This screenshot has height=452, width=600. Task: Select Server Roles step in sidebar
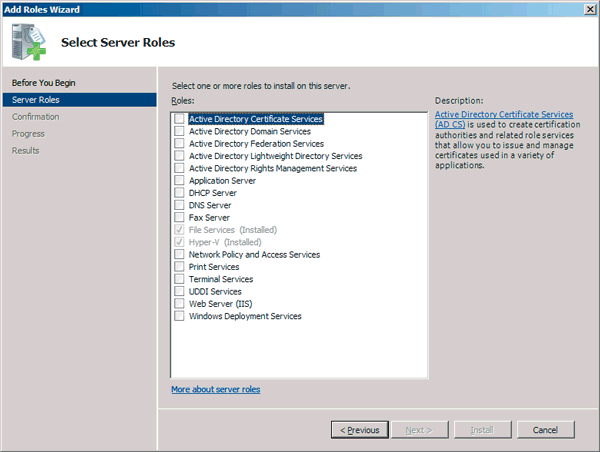point(36,100)
